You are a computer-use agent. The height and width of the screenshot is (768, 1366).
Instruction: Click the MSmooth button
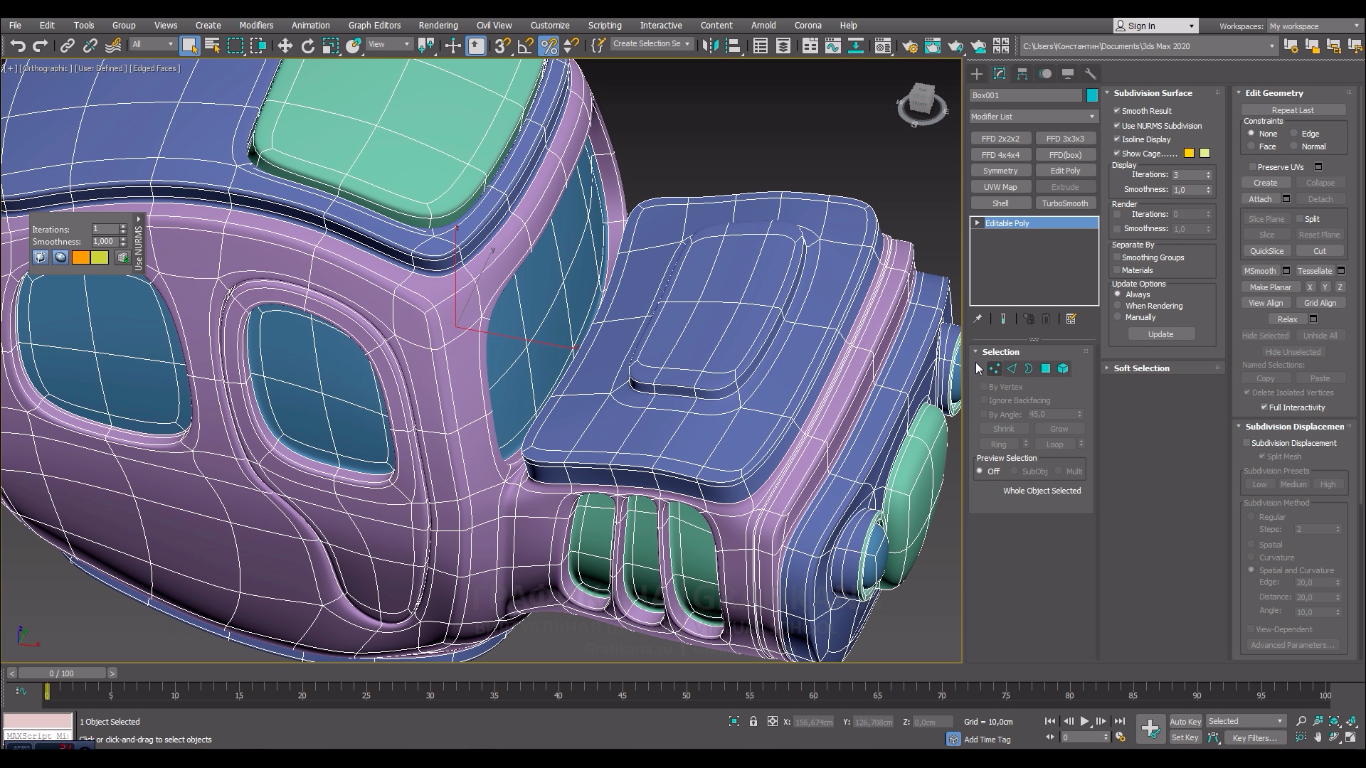click(1260, 271)
